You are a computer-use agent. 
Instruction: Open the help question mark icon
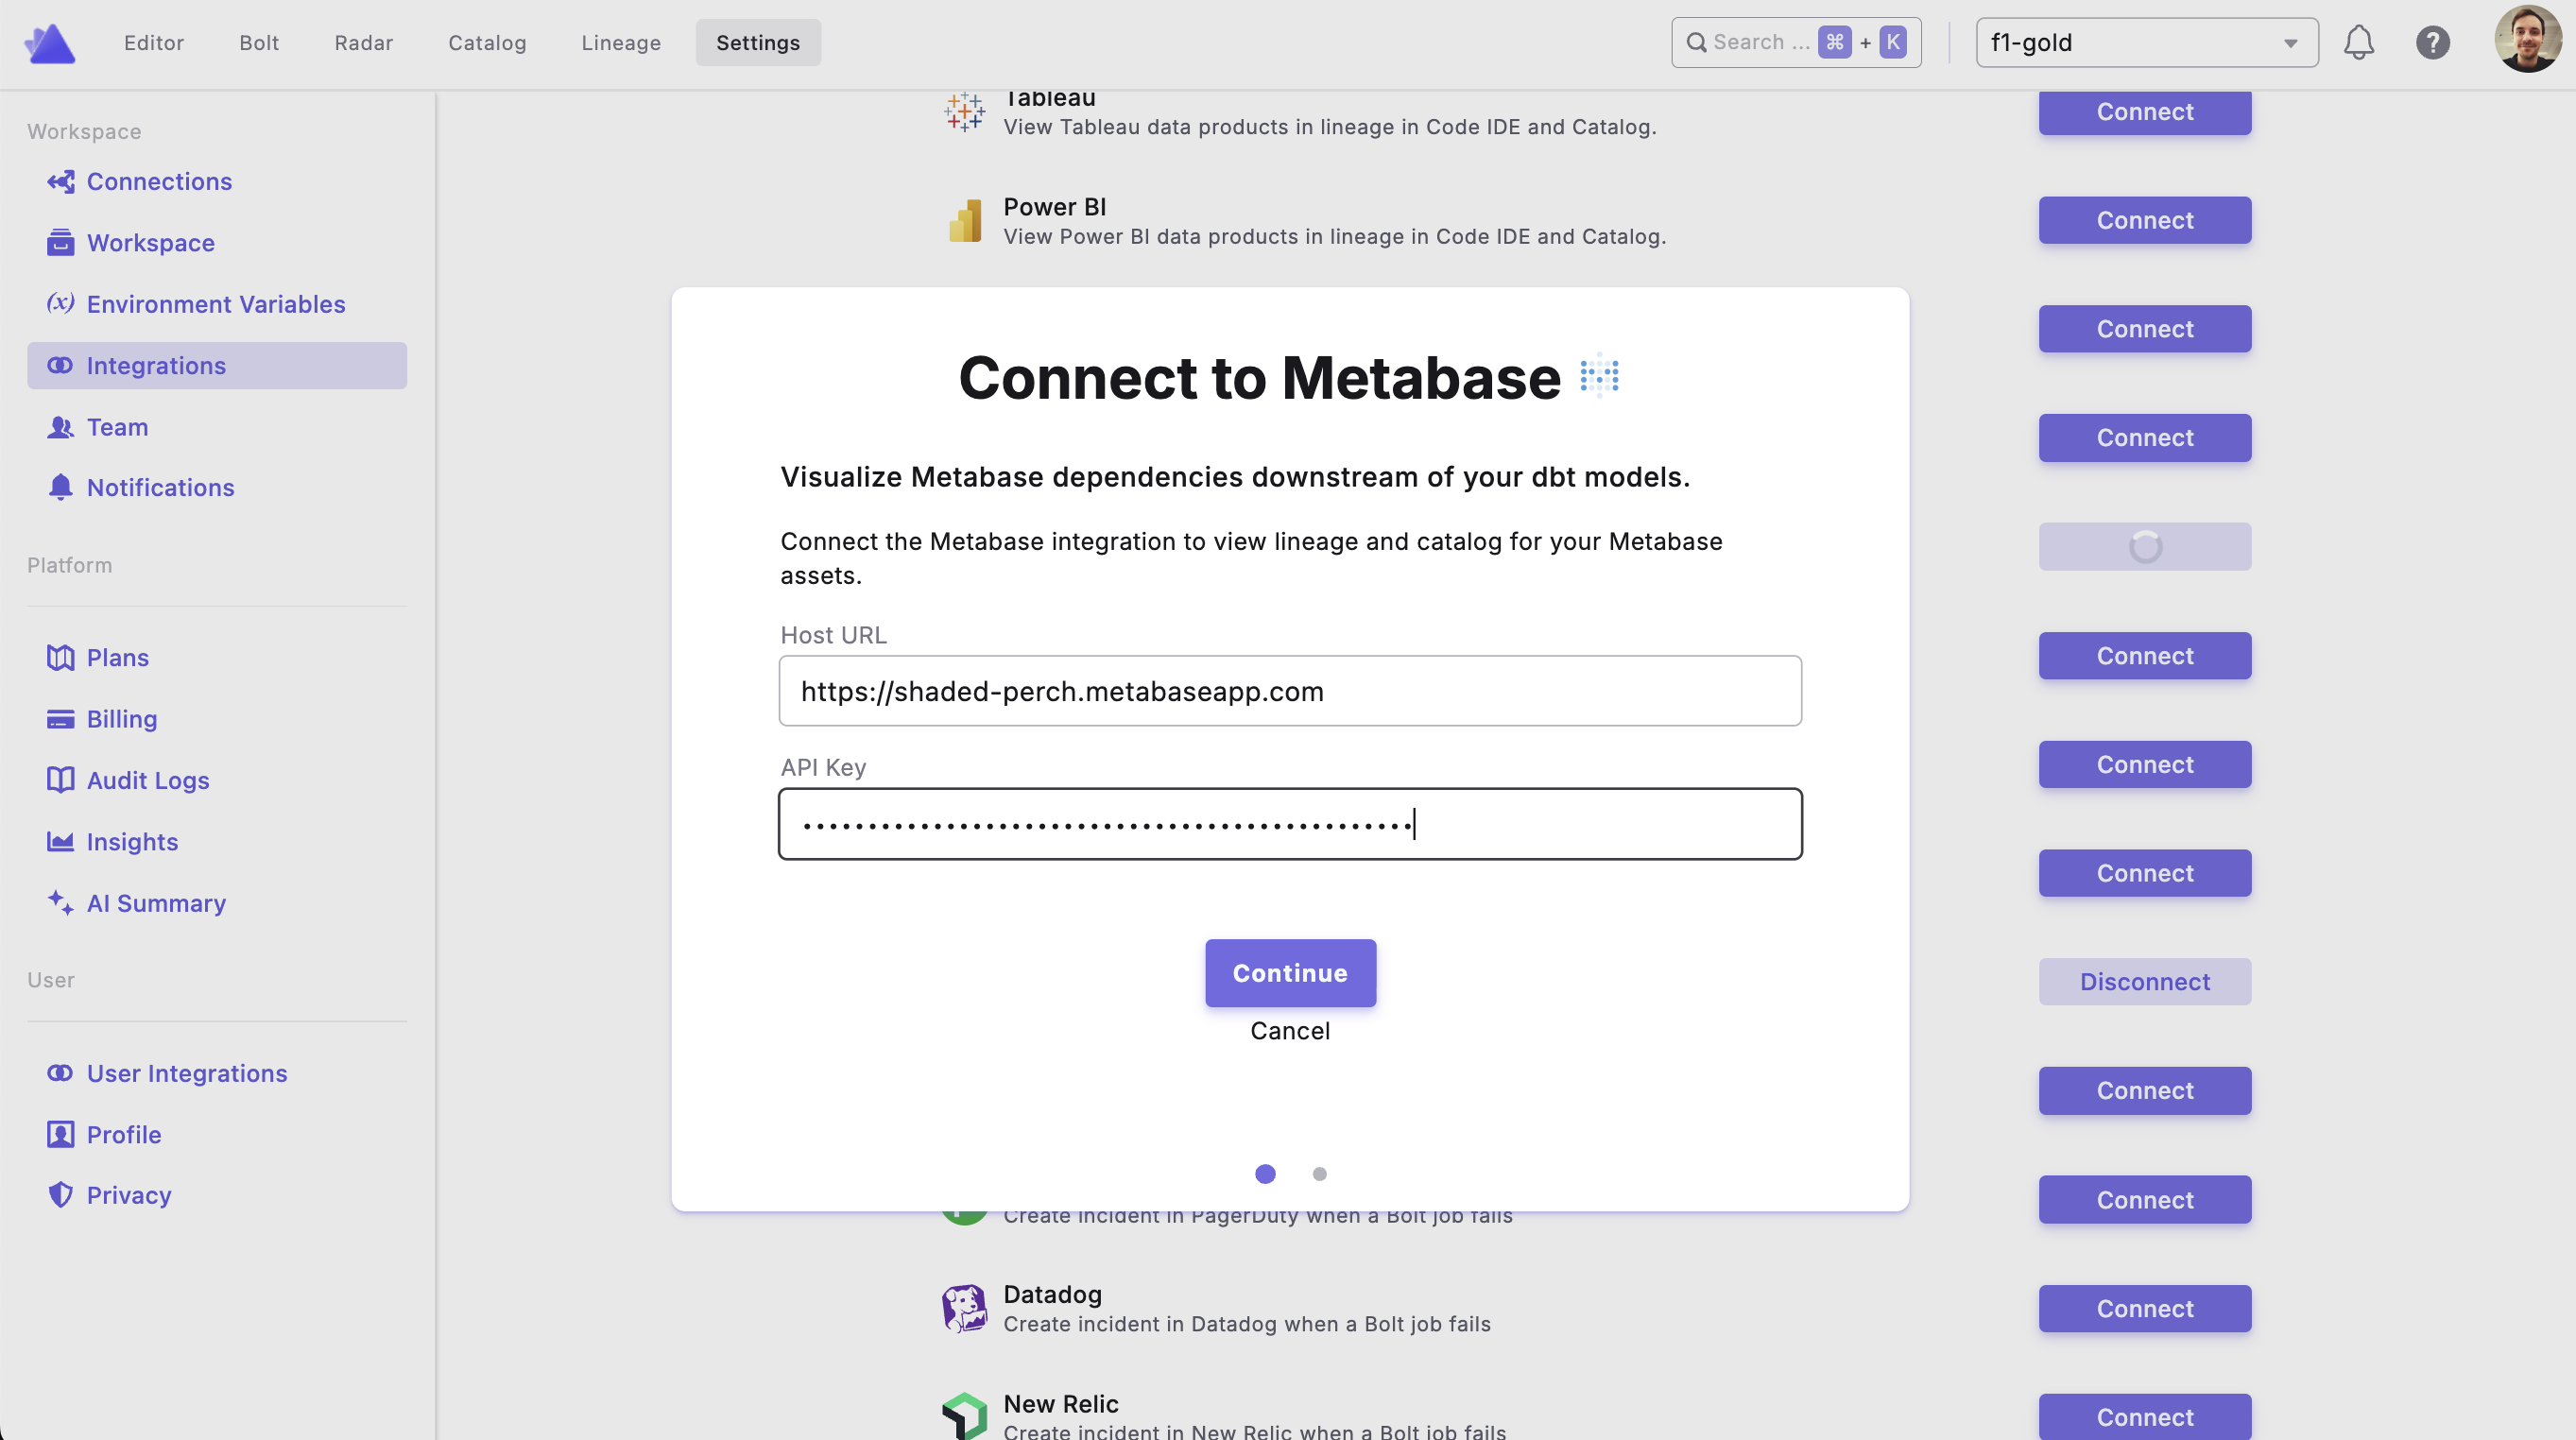[2432, 42]
